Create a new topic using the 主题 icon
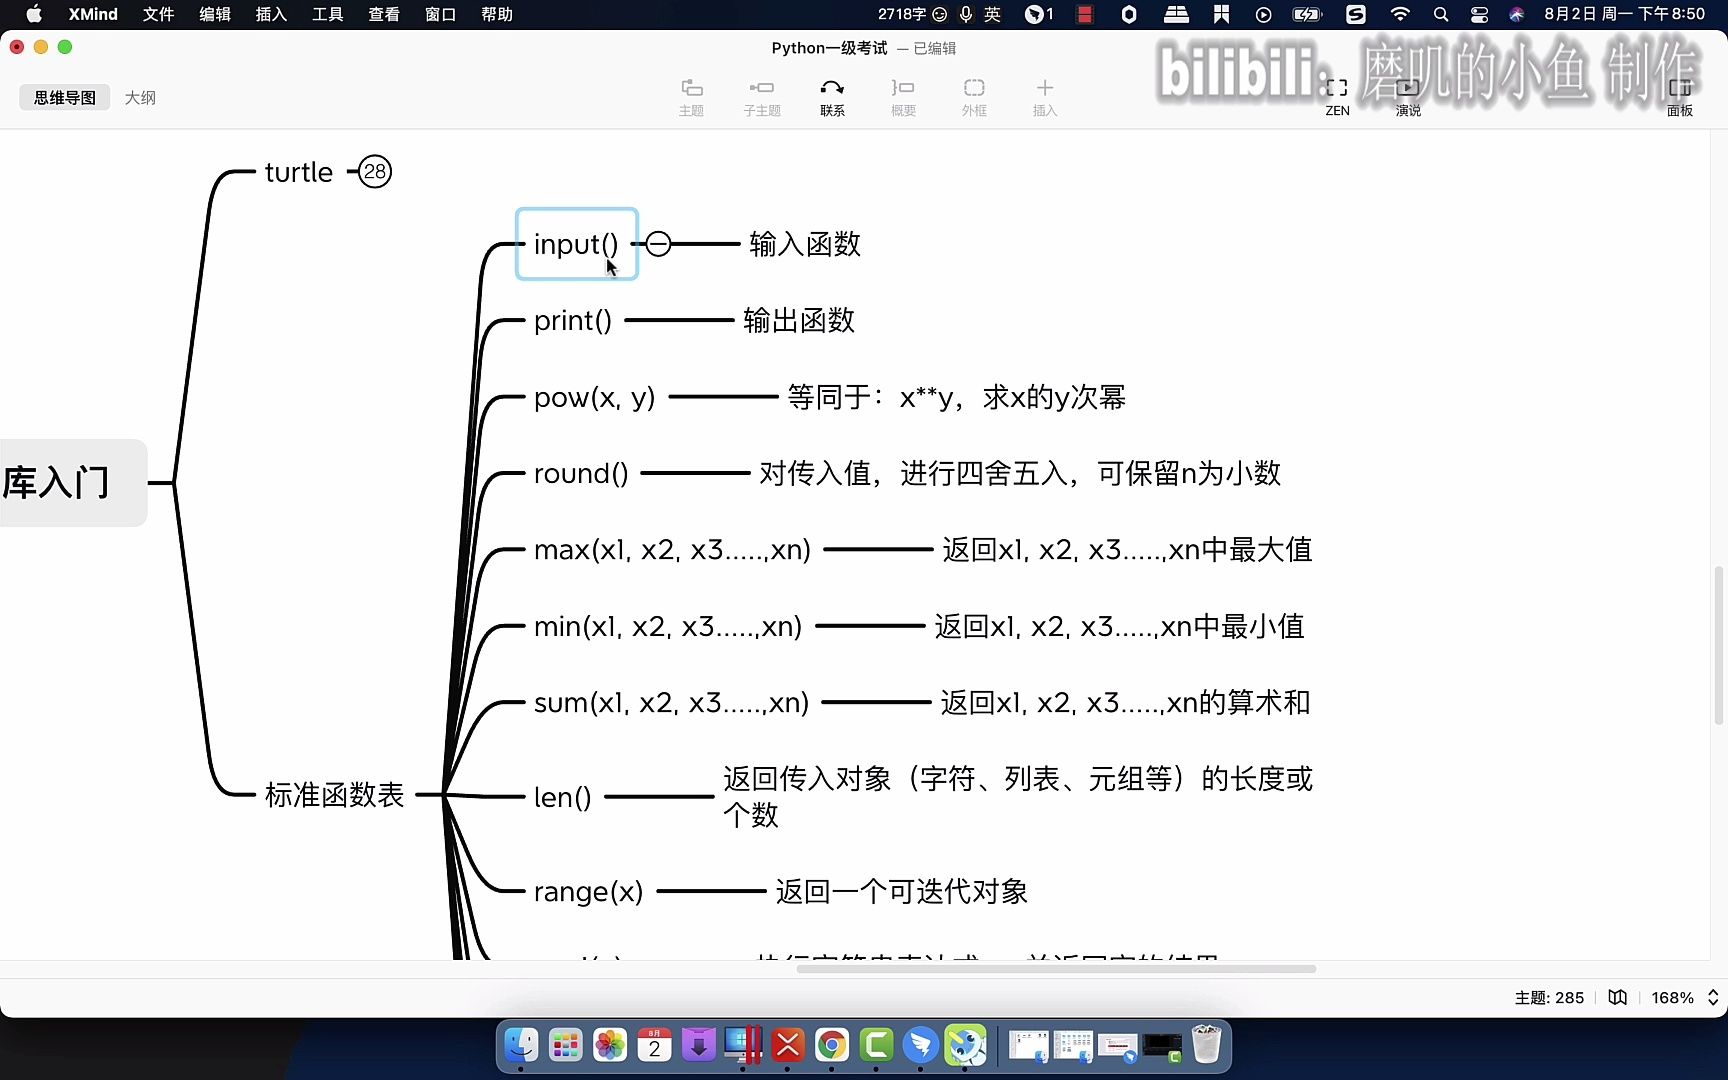1728x1080 pixels. tap(691, 95)
